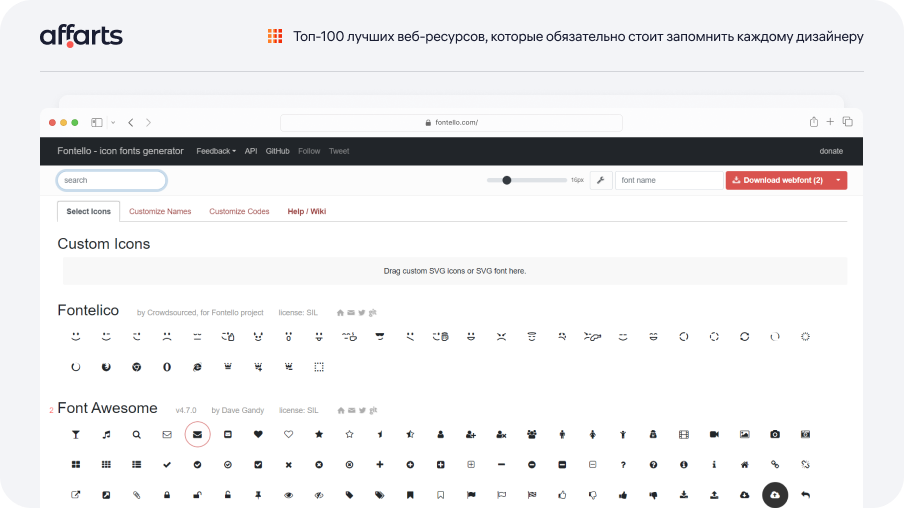This screenshot has height=508, width=904.
Task: Click the Download webfont (2) button
Action: [778, 180]
